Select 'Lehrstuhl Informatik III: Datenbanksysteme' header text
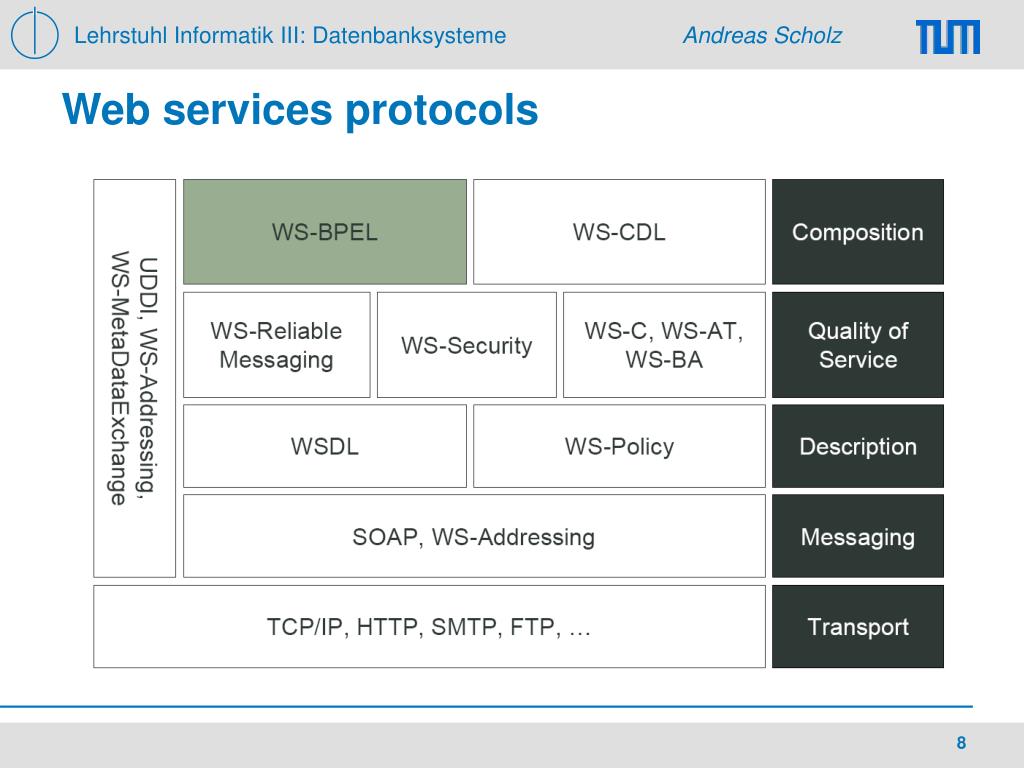1024x768 pixels. coord(290,35)
